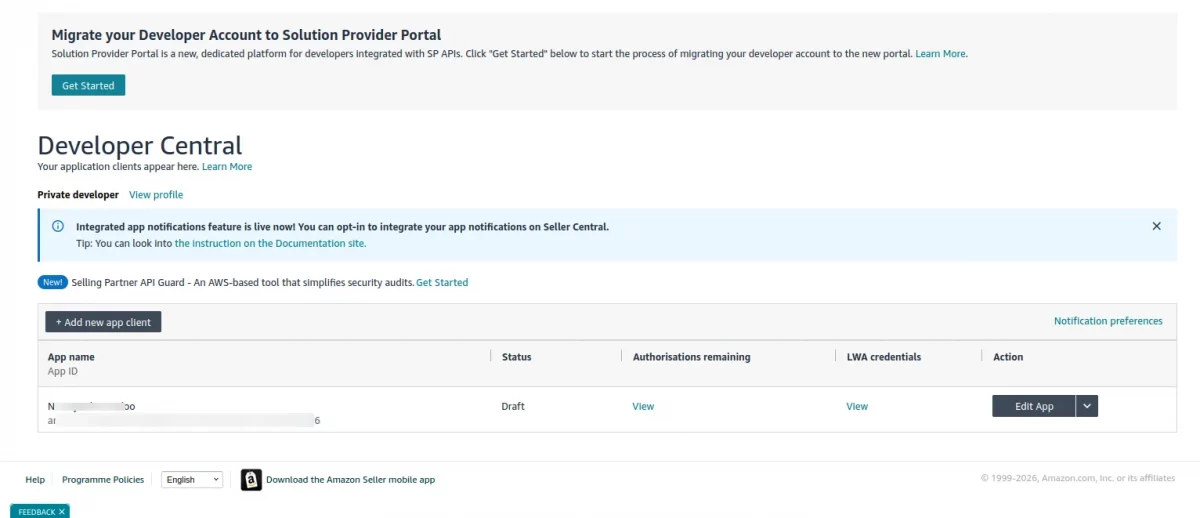The height and width of the screenshot is (518, 1200).
Task: Click the App name column header
Action: [x=71, y=357]
